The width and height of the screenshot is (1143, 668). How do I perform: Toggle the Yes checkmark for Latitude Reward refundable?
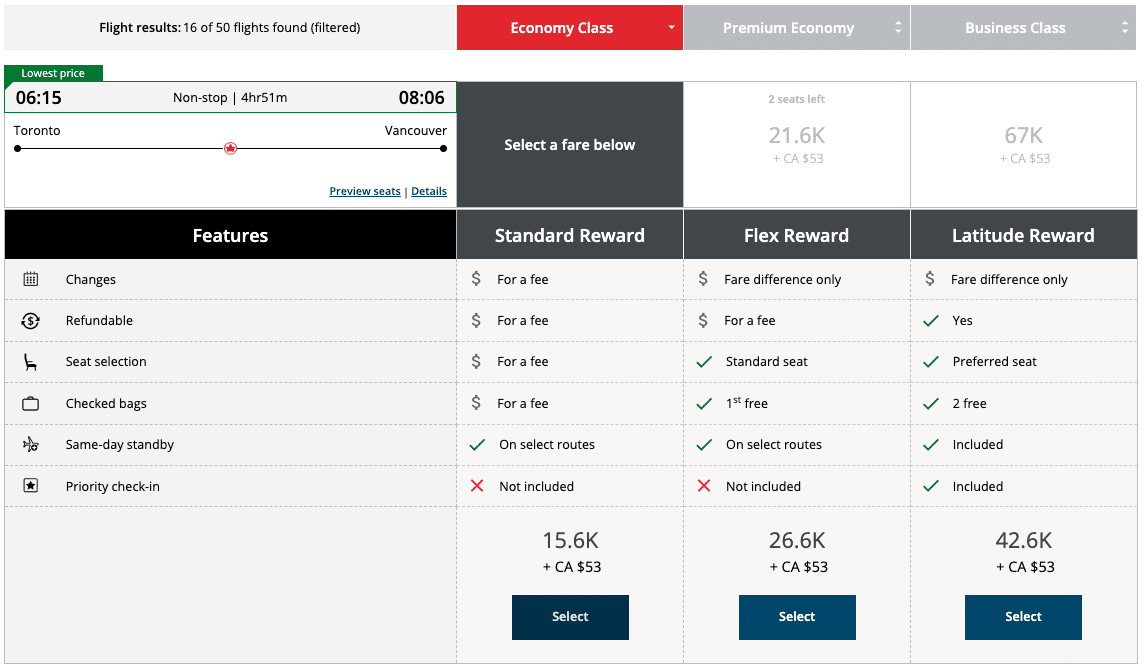tap(932, 320)
